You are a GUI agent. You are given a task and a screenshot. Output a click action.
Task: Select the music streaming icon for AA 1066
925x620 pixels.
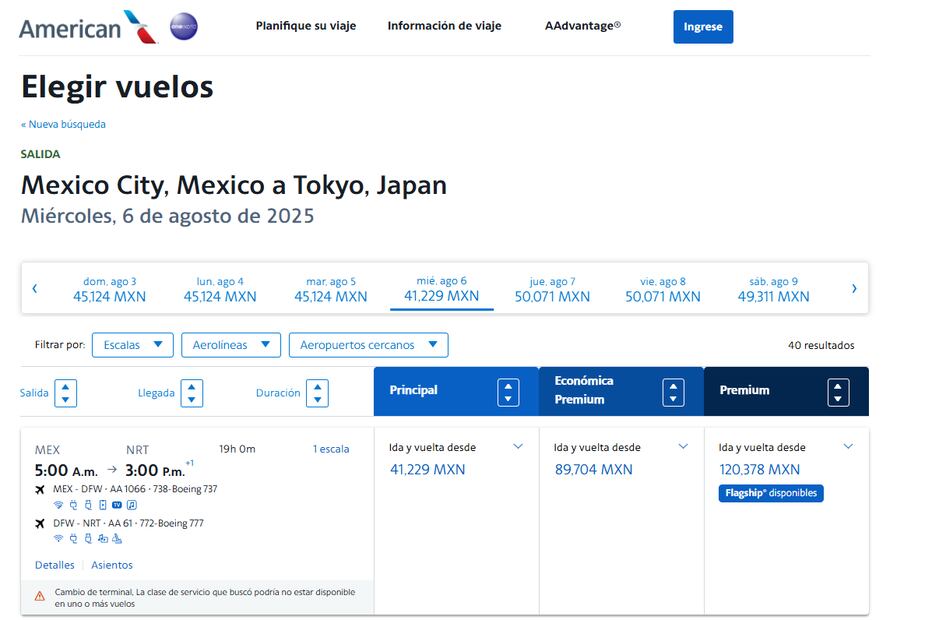133,505
